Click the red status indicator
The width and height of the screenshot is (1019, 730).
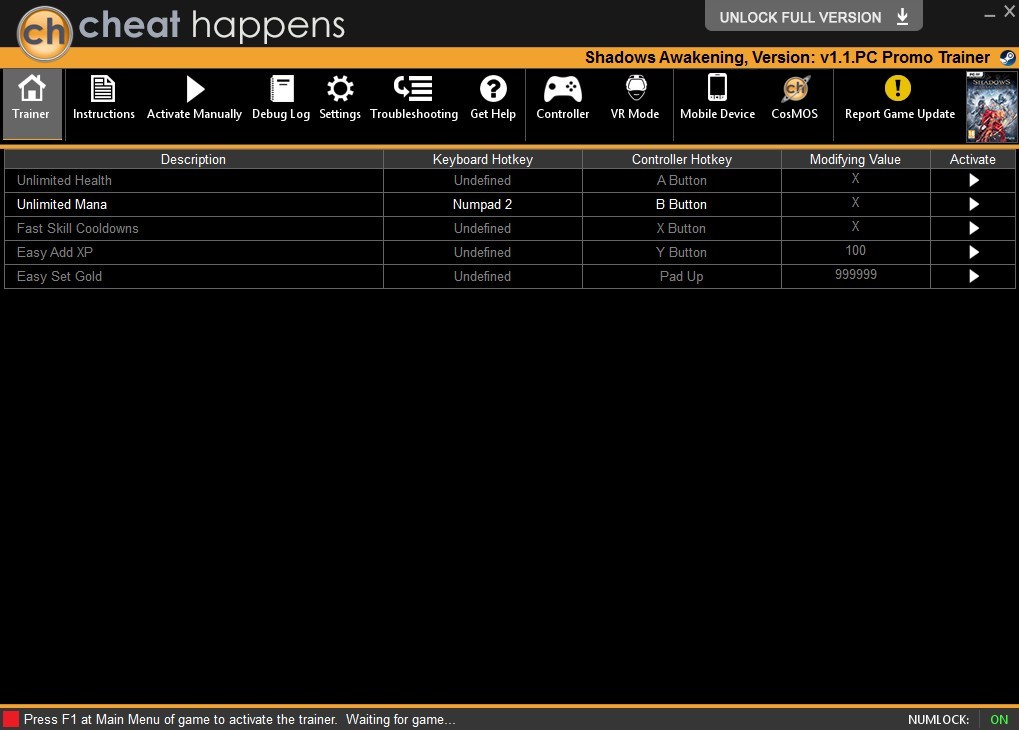click(10, 720)
